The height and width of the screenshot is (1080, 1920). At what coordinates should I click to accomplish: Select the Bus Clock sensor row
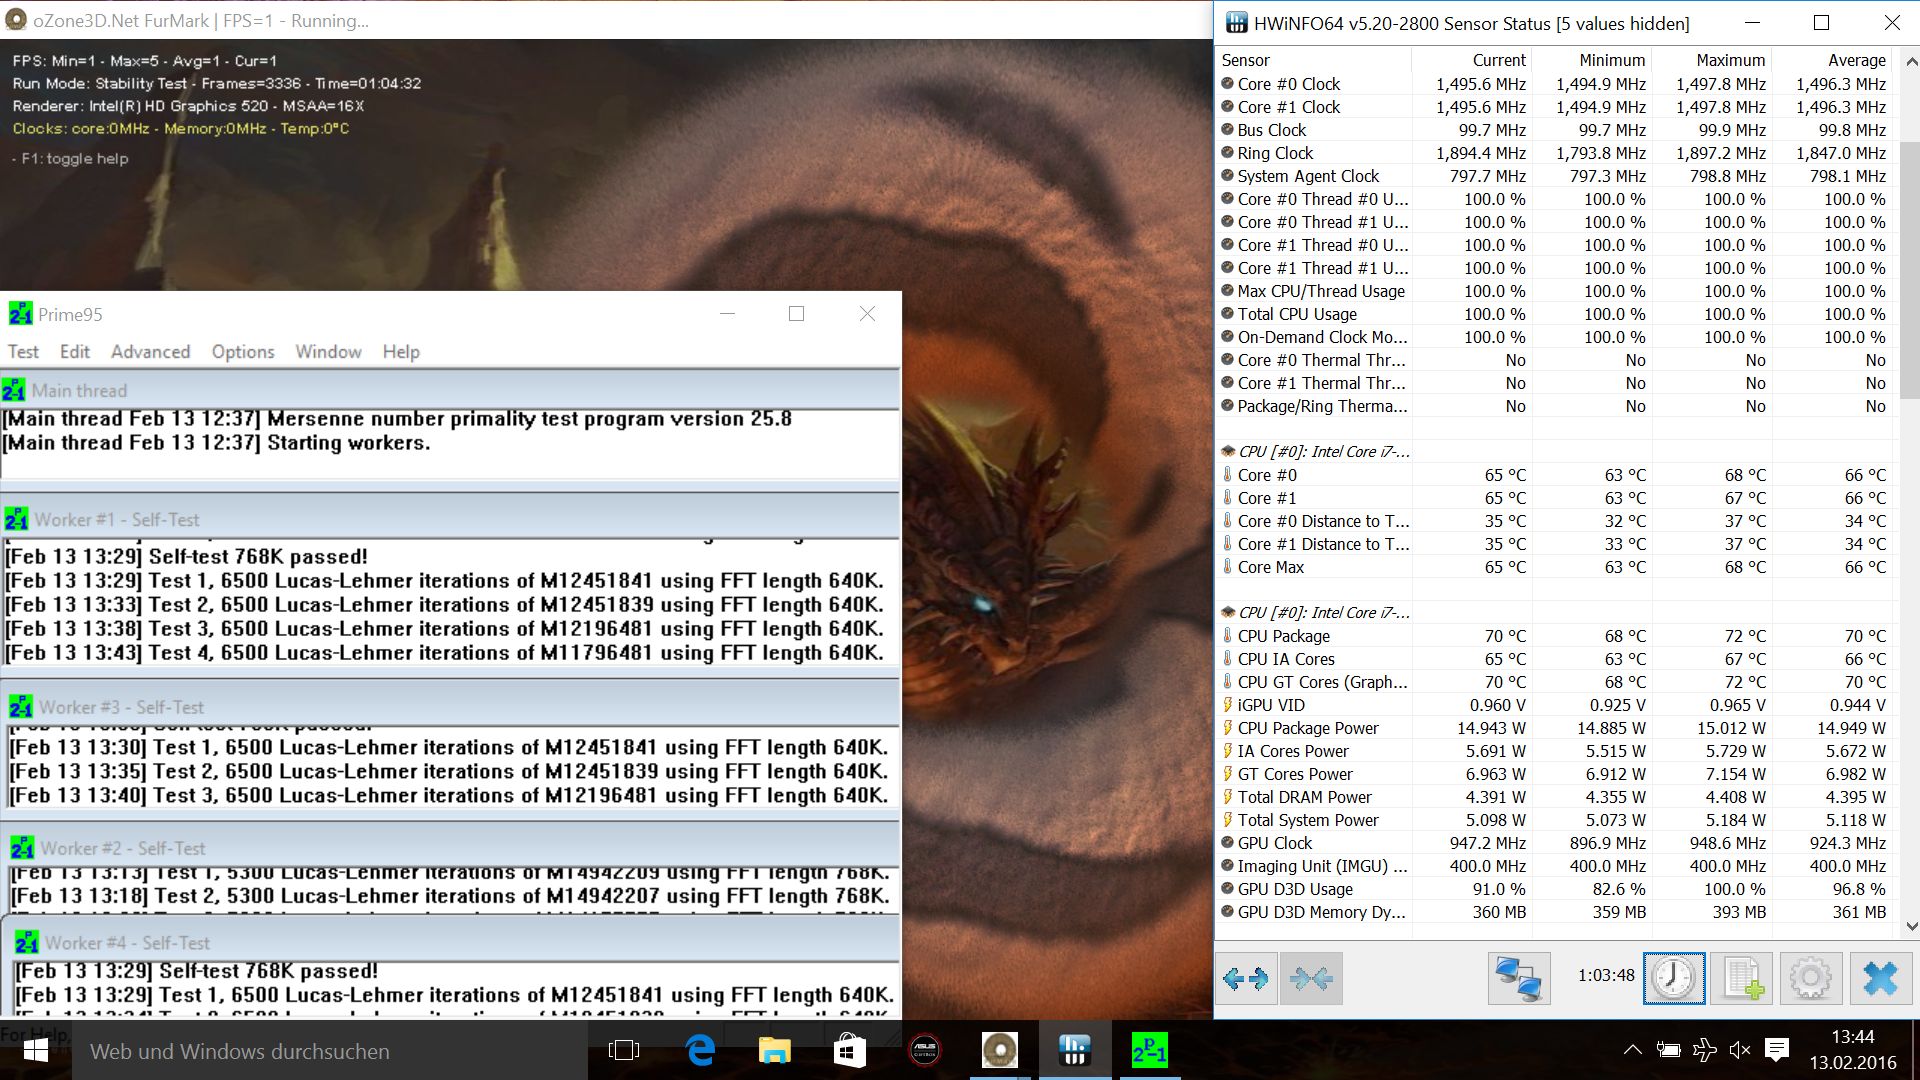[1554, 130]
